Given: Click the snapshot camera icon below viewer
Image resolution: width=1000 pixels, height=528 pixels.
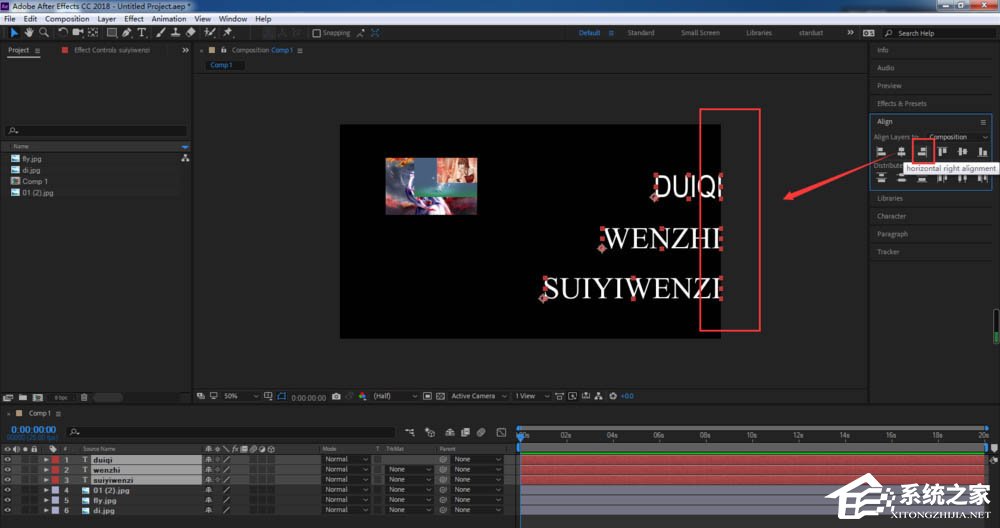Looking at the screenshot, I should tap(336, 396).
